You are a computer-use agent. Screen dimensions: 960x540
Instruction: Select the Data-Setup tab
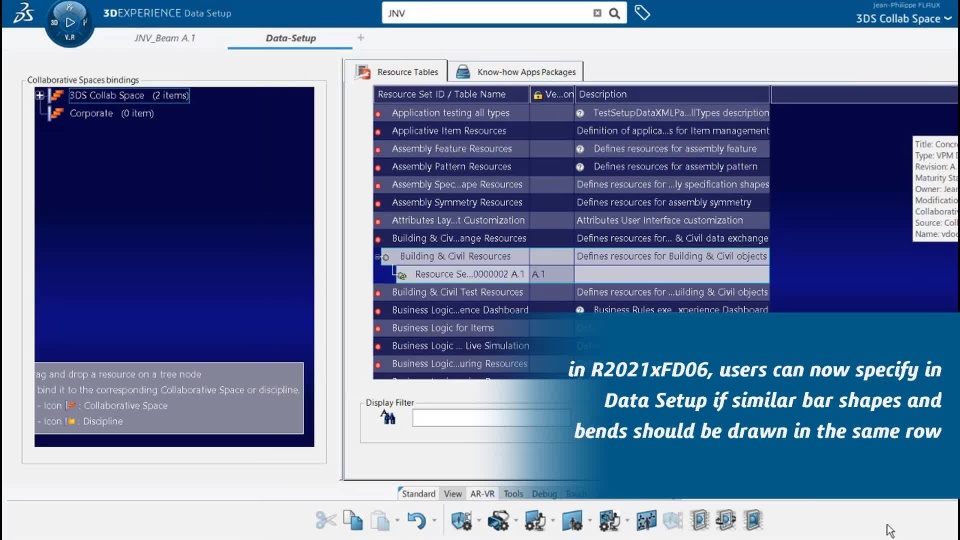click(x=291, y=38)
